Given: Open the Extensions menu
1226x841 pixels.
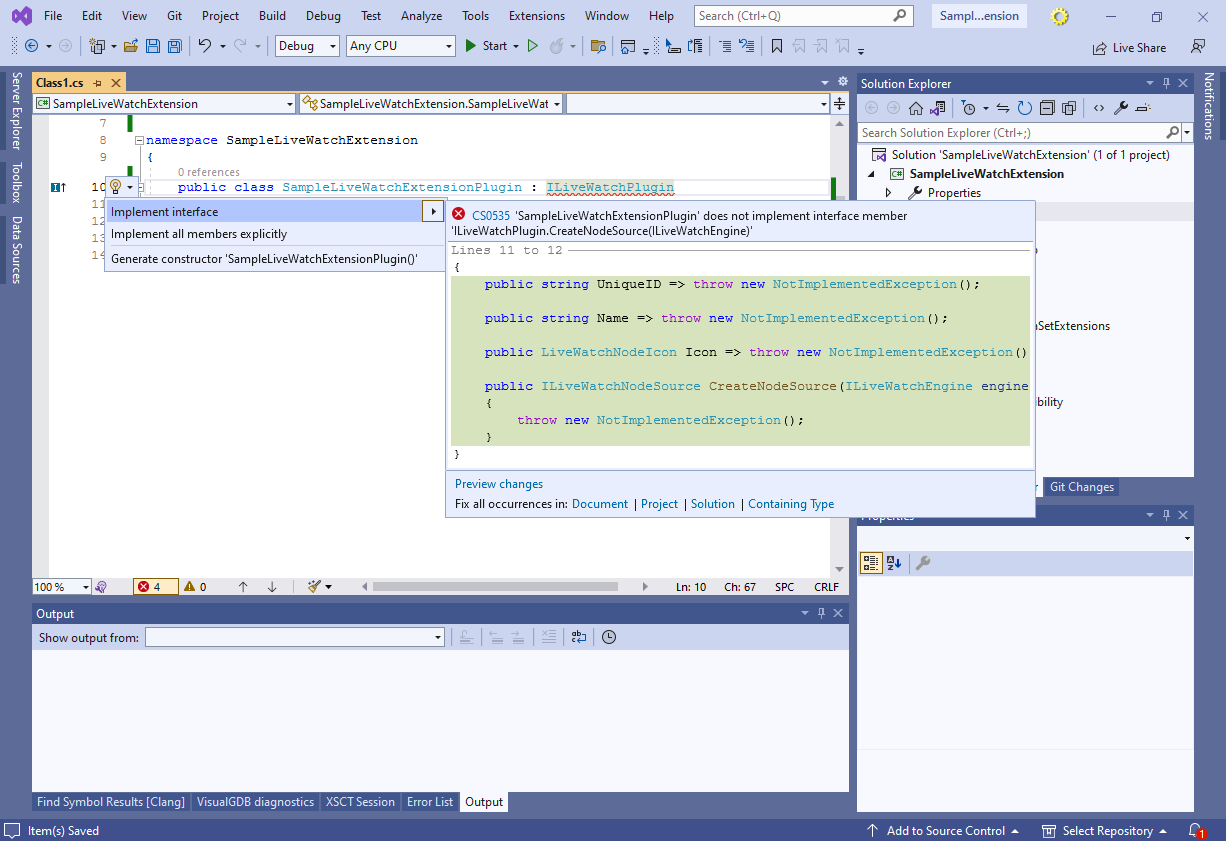Looking at the screenshot, I should coord(536,16).
